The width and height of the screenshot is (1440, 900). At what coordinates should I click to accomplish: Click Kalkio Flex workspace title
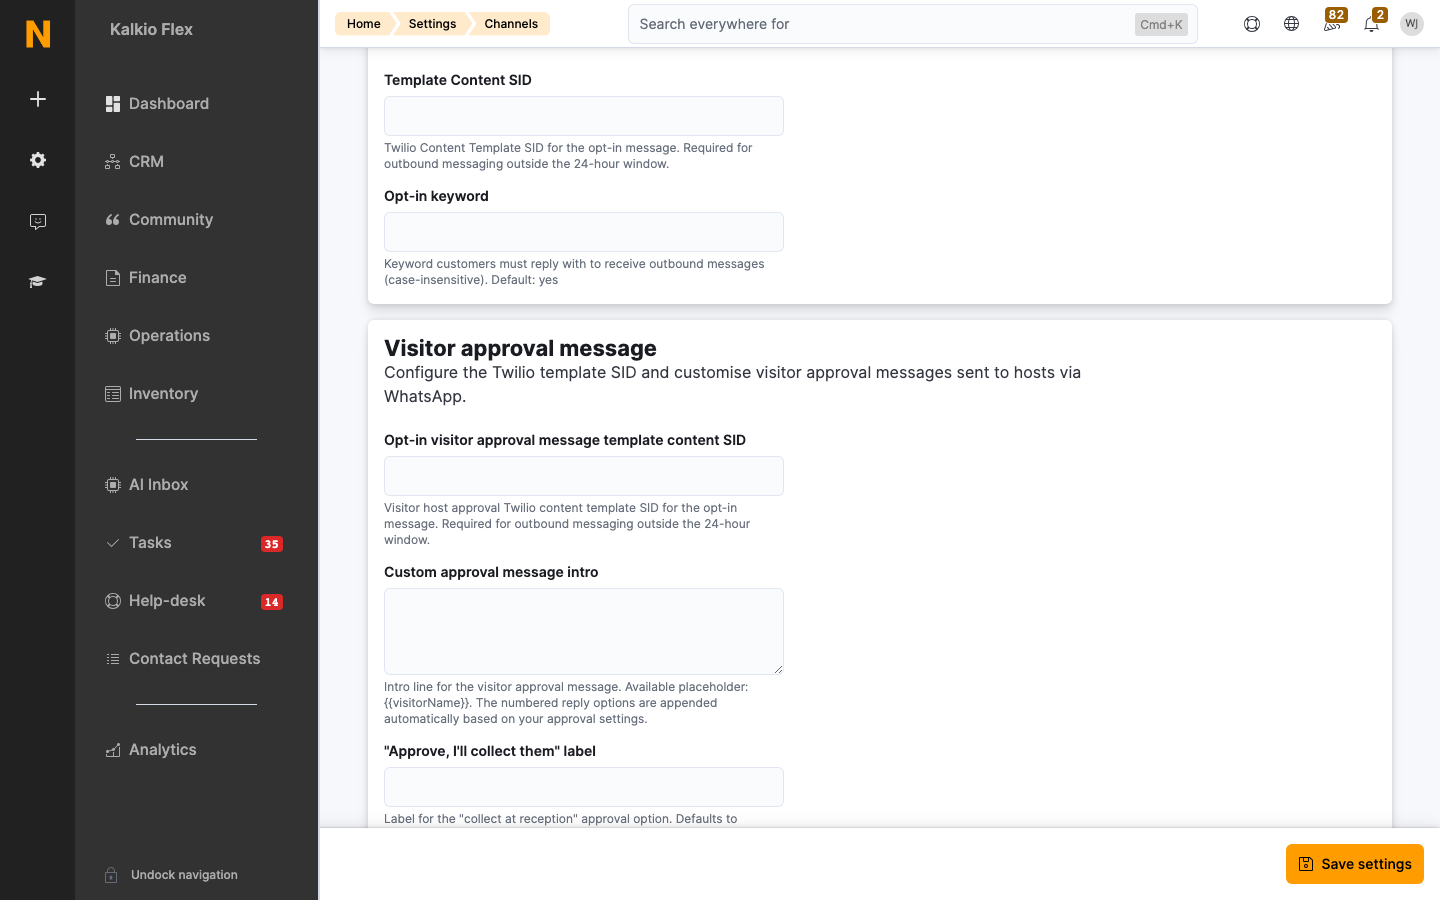(151, 30)
